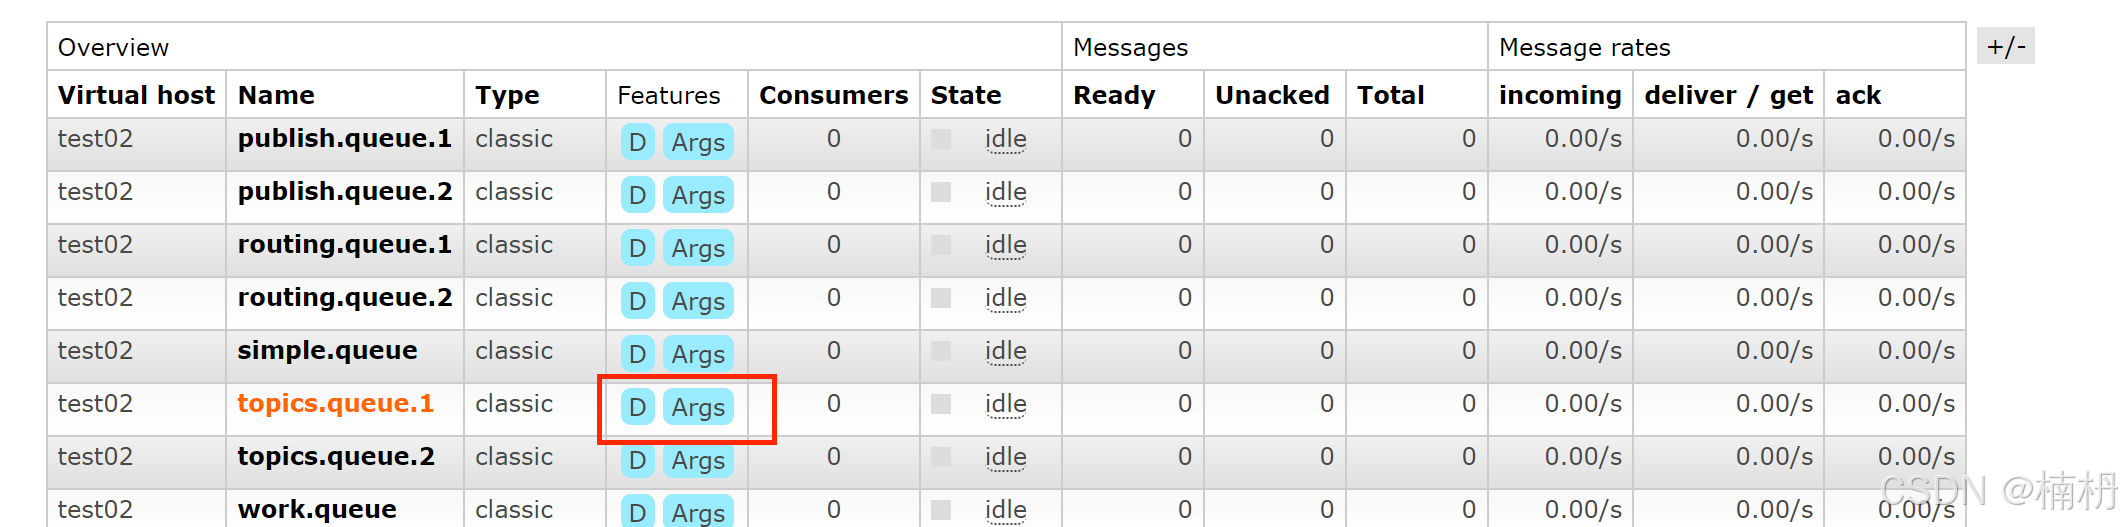2122x527 pixels.
Task: Sort queues by Name column
Action: [x=276, y=95]
